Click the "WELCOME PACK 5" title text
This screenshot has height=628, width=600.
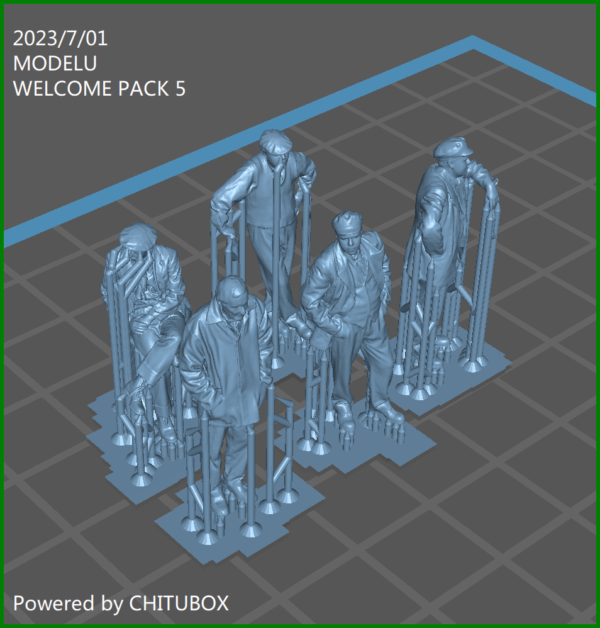99,88
